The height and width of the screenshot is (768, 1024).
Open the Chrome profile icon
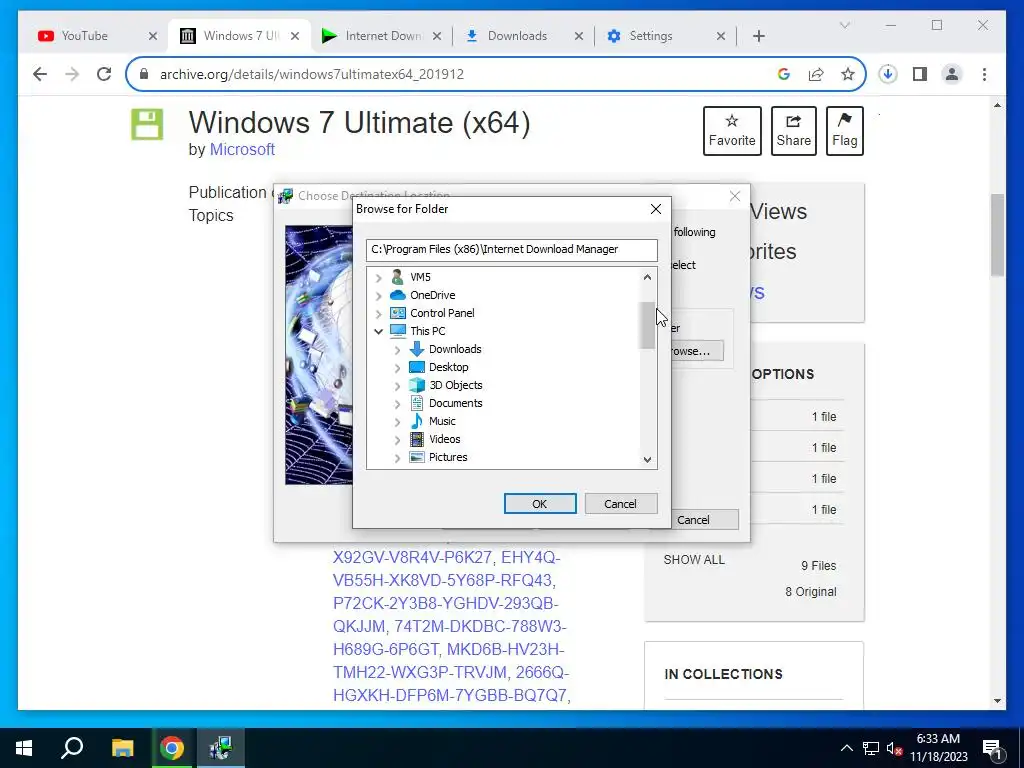(x=952, y=74)
